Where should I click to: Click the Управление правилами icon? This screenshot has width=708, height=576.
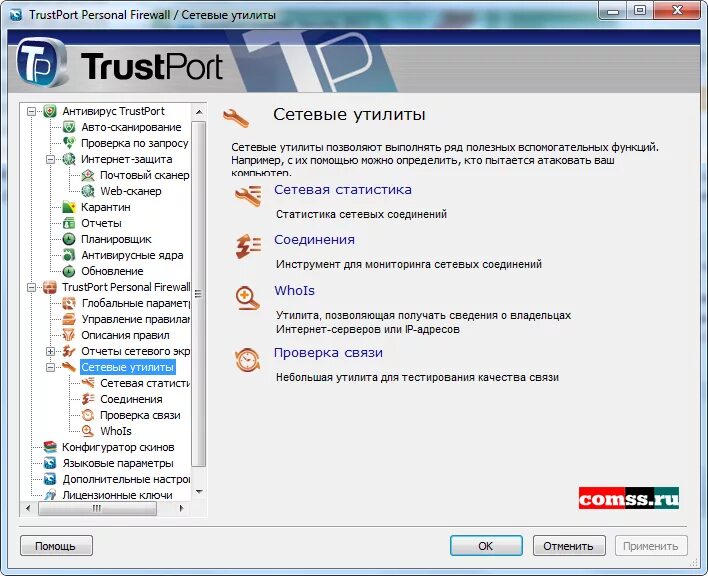(x=69, y=319)
